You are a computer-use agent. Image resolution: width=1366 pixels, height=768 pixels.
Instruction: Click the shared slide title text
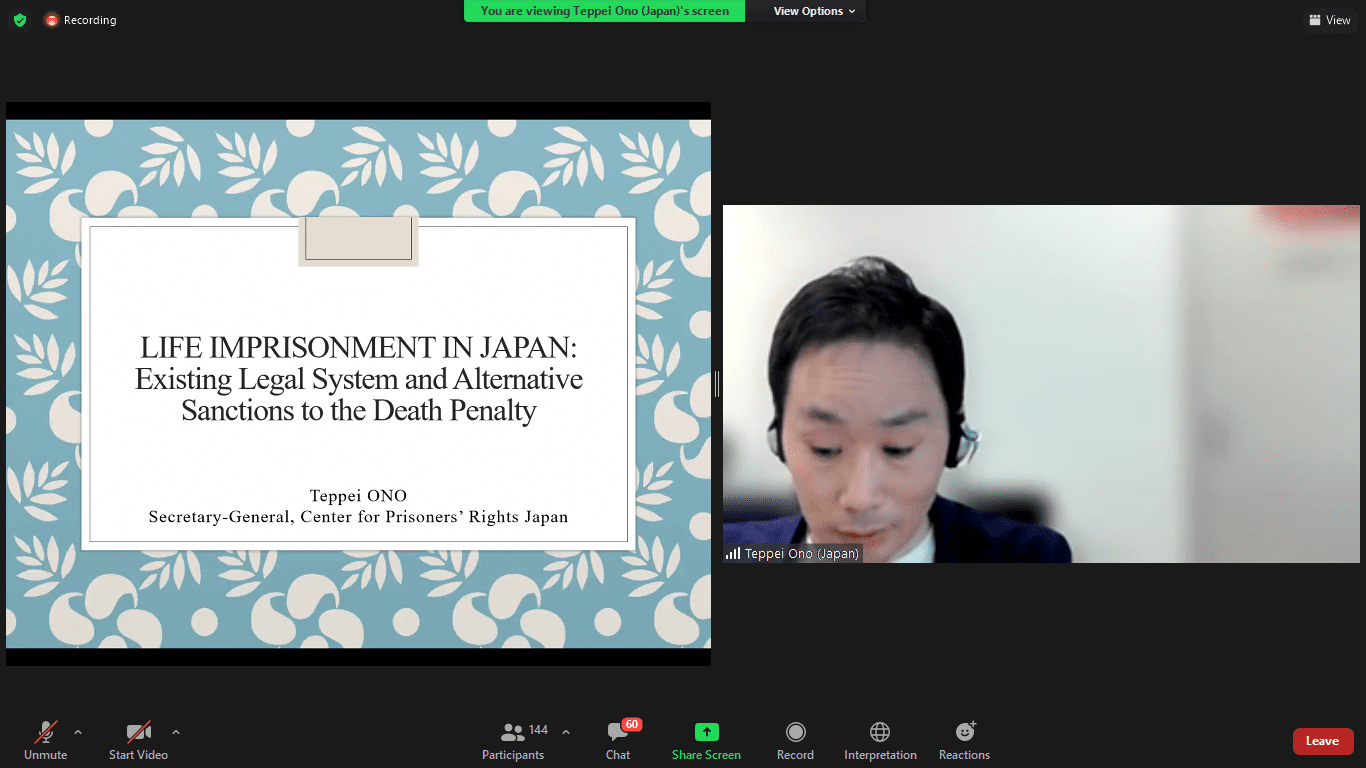(358, 379)
